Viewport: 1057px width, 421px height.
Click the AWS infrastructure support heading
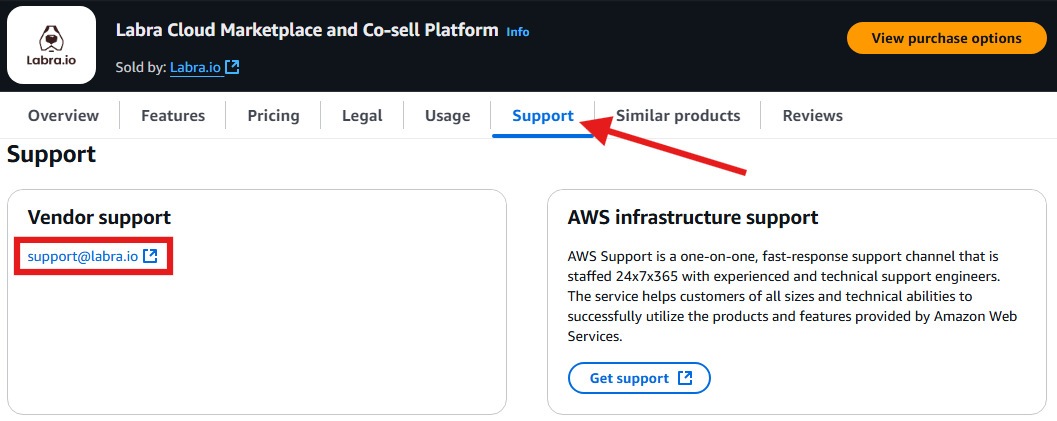pyautogui.click(x=693, y=218)
